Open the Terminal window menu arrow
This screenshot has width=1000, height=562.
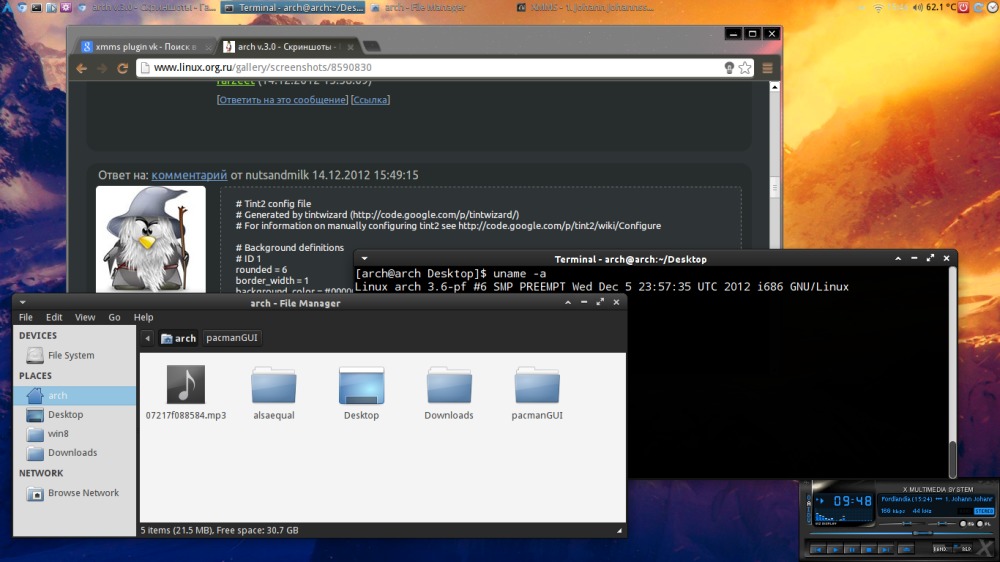click(364, 259)
